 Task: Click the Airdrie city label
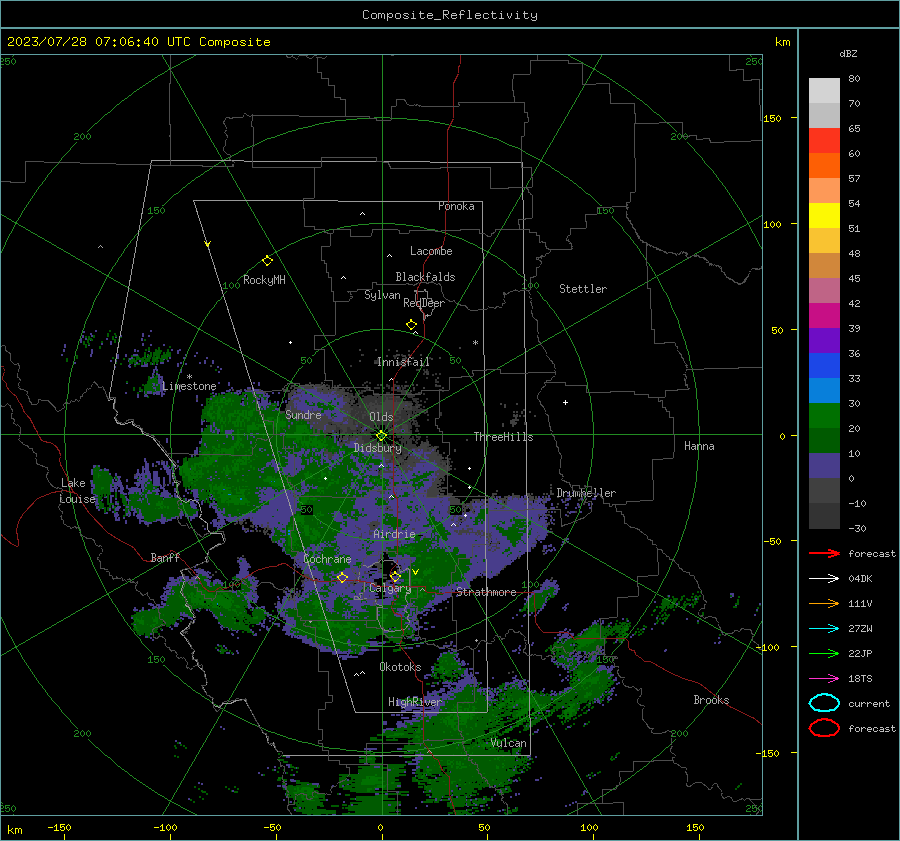click(x=394, y=534)
